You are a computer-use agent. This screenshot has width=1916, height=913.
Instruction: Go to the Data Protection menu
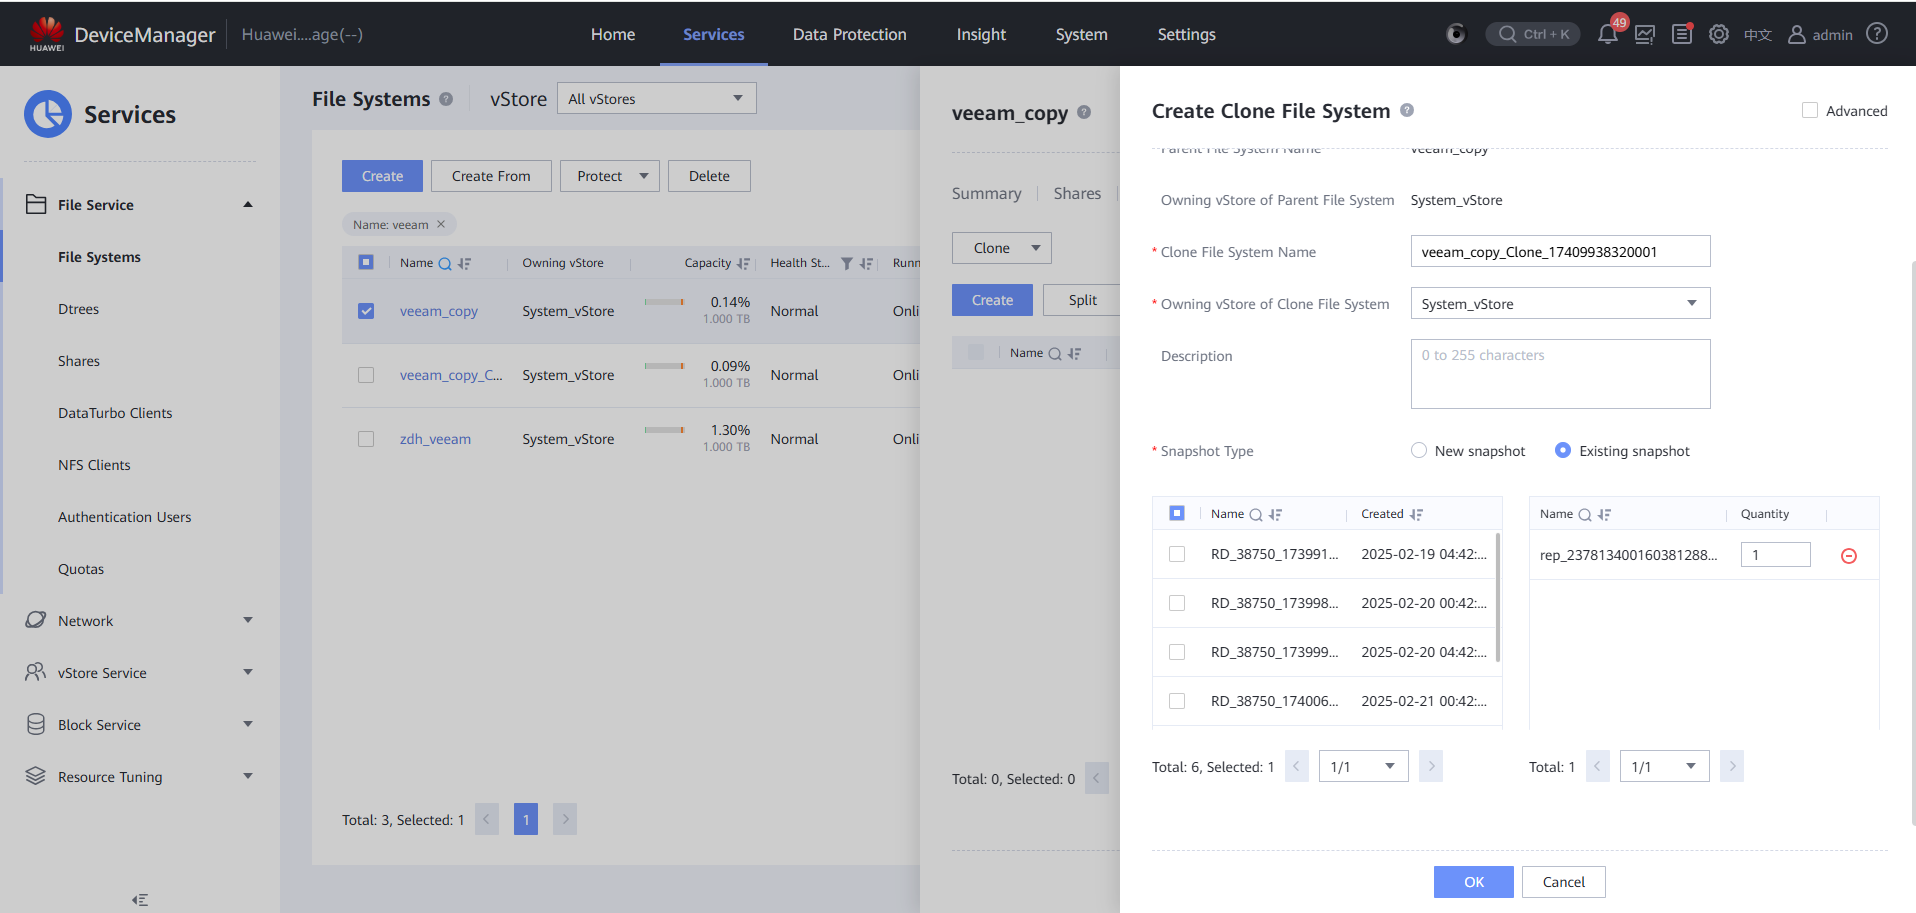click(849, 34)
